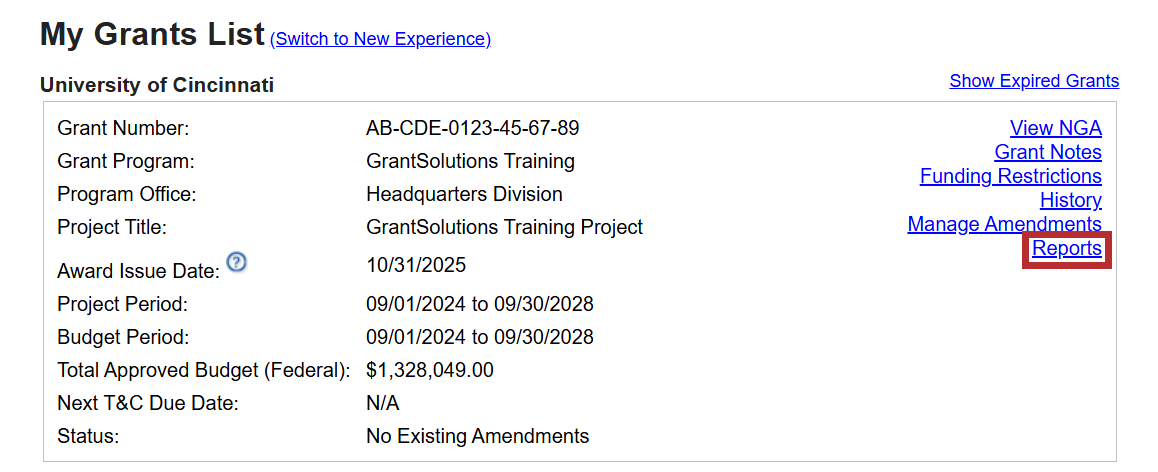Click the Award Issue Date help icon
Viewport: 1158px width, 472px height.
[236, 263]
